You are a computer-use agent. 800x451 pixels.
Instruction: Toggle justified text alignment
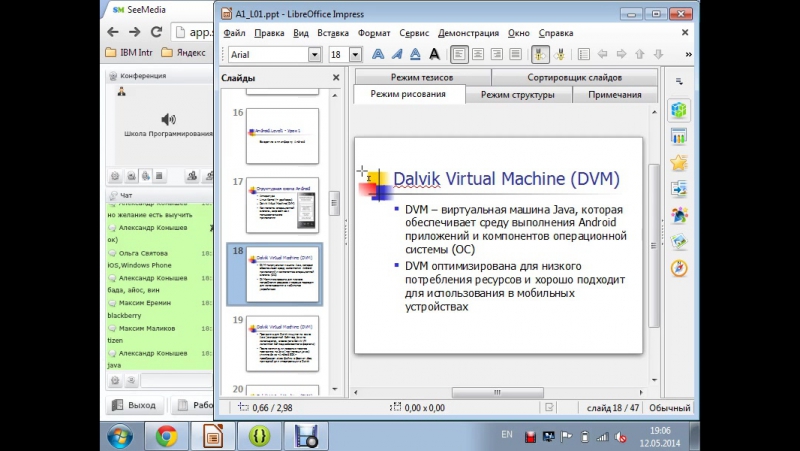point(516,54)
